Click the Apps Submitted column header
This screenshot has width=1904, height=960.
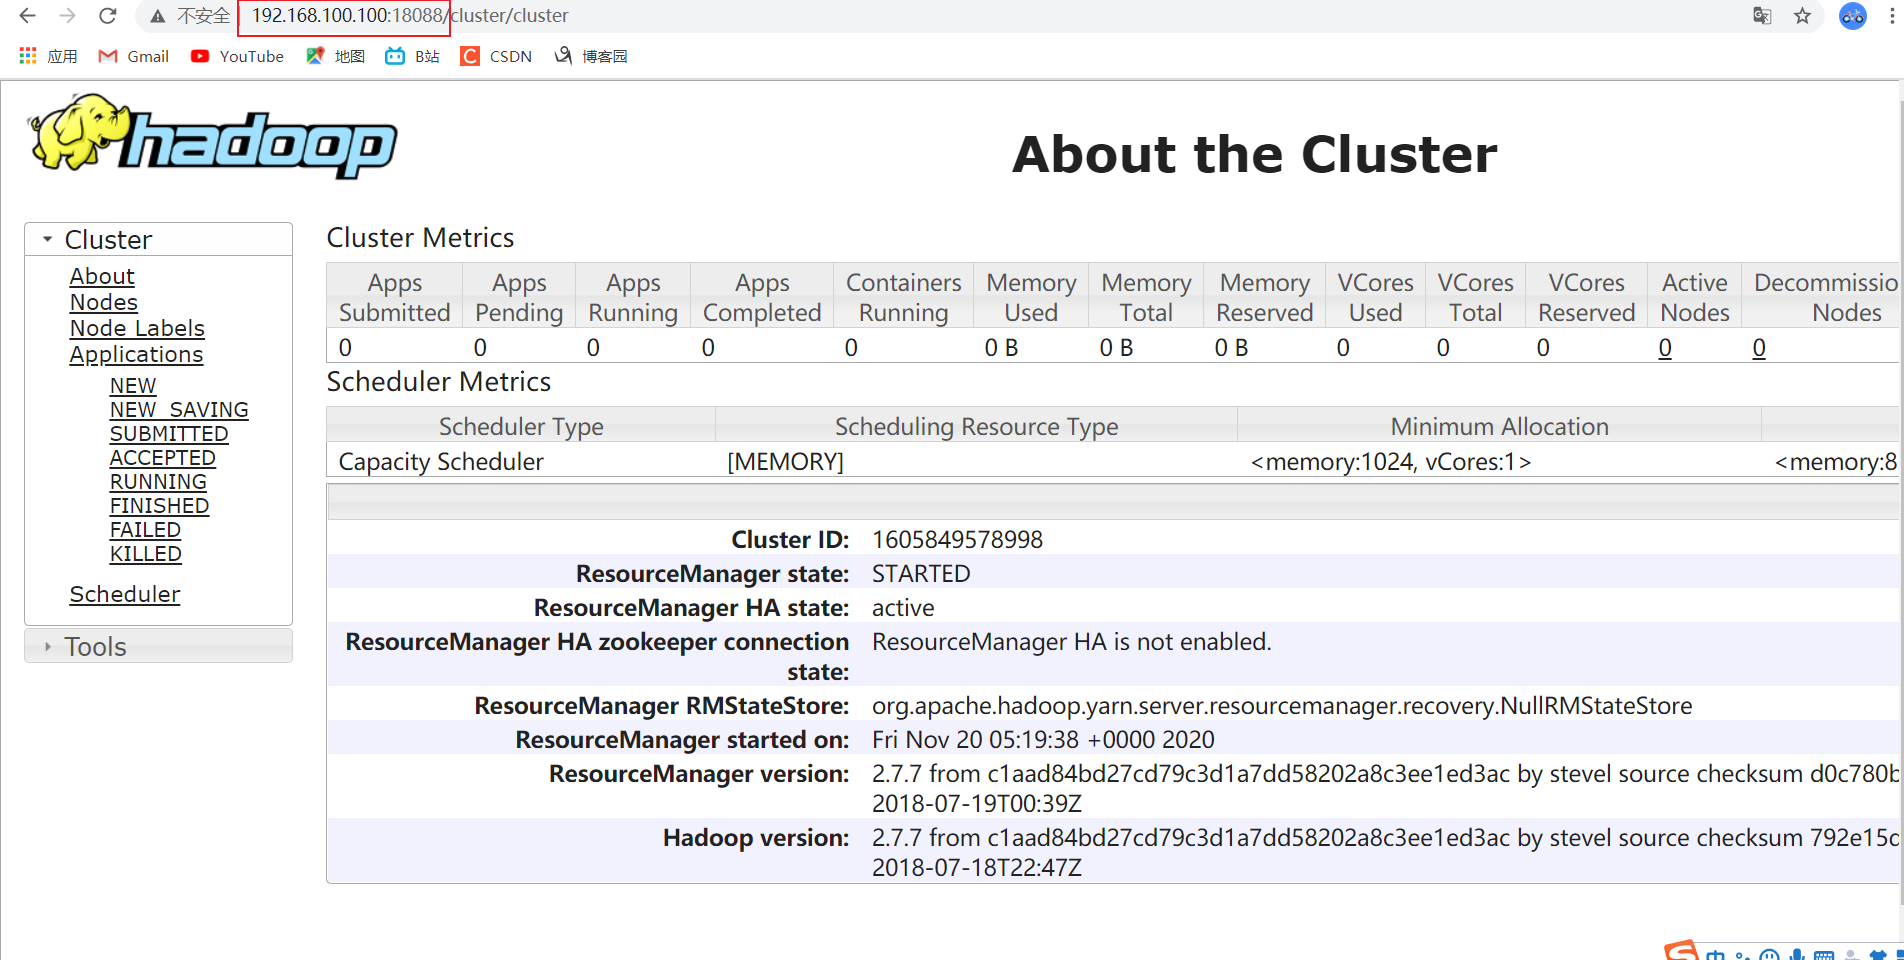point(395,297)
